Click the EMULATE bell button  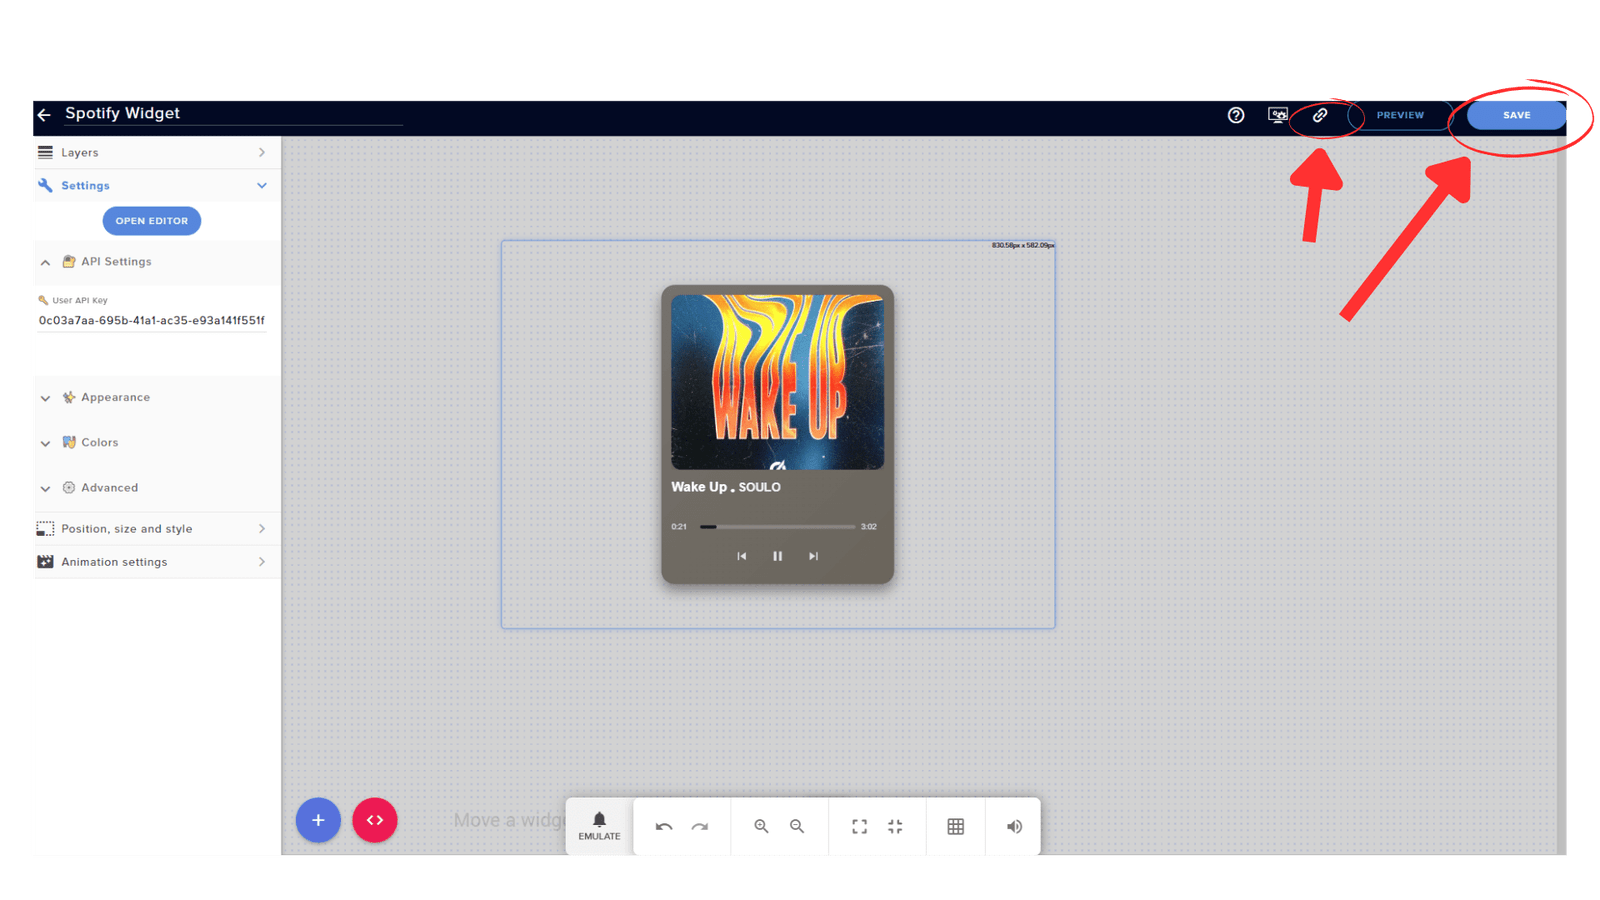pyautogui.click(x=599, y=826)
